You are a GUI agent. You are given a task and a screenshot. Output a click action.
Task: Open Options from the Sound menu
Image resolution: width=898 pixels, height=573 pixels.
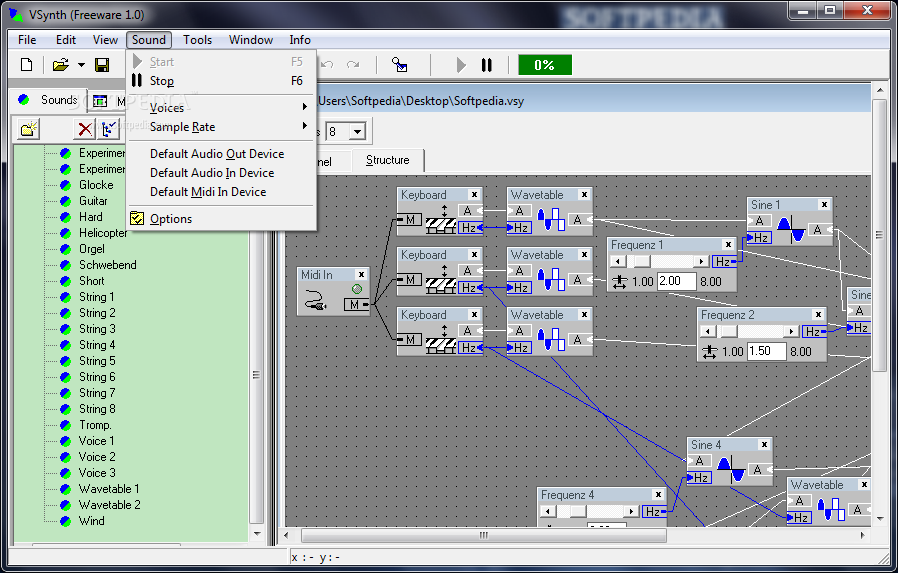pos(222,219)
